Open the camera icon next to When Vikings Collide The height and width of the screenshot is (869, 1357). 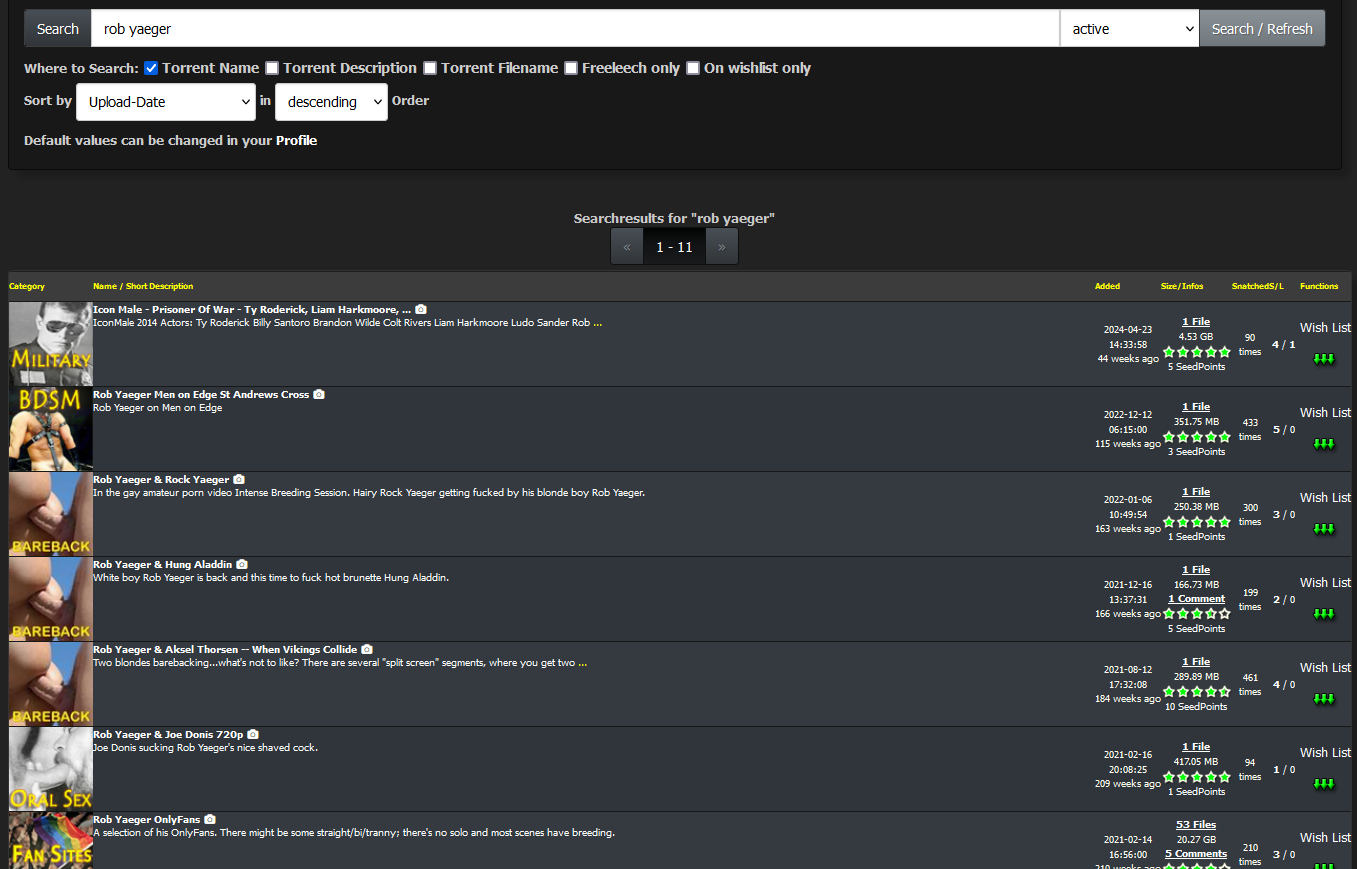point(367,650)
